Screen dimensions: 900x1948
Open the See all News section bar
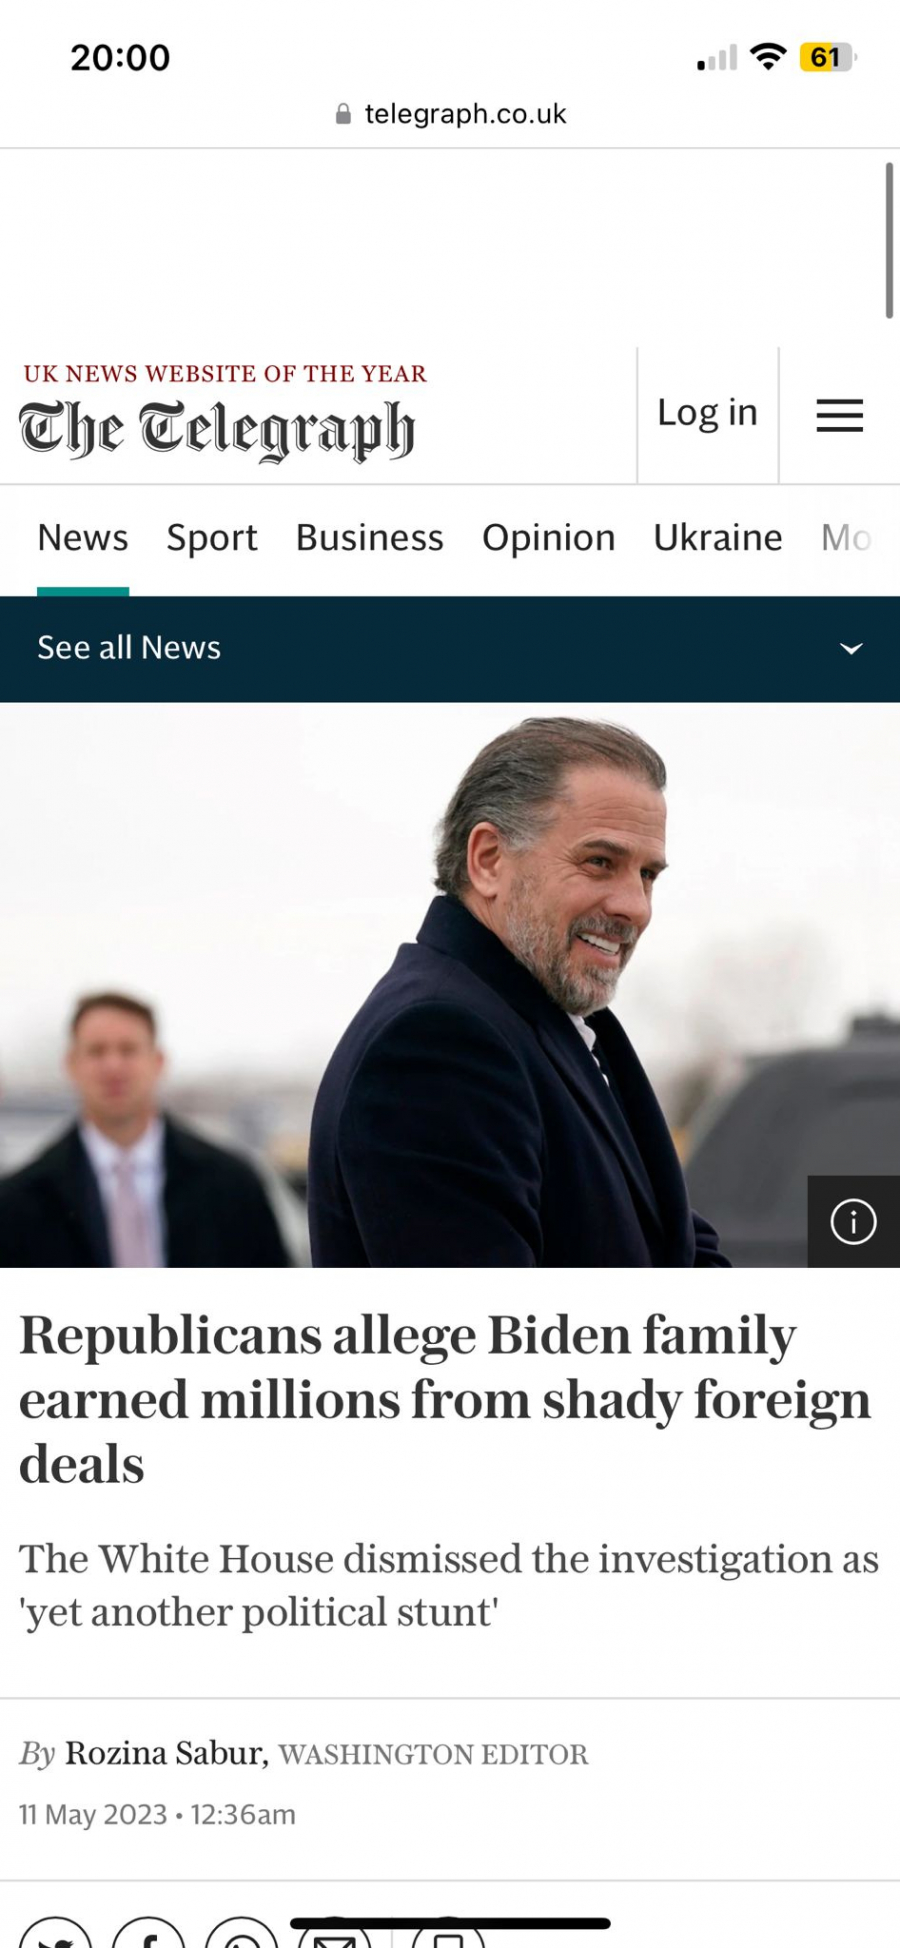[130, 648]
